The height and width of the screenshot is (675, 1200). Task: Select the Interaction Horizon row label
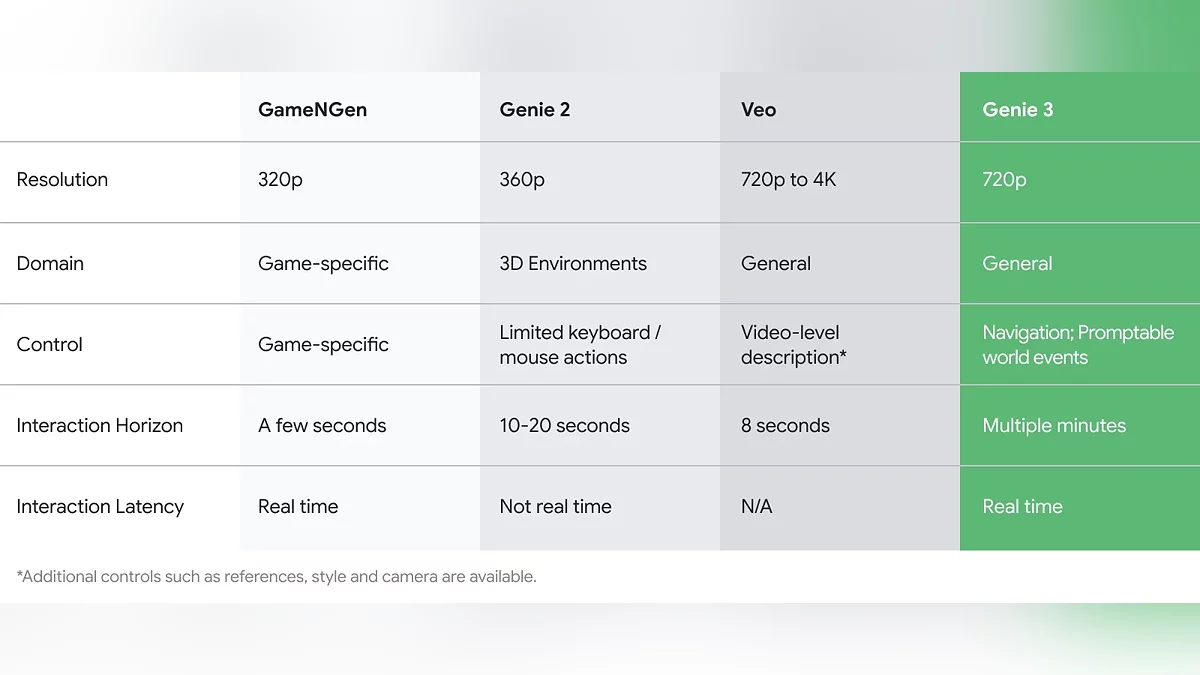100,426
